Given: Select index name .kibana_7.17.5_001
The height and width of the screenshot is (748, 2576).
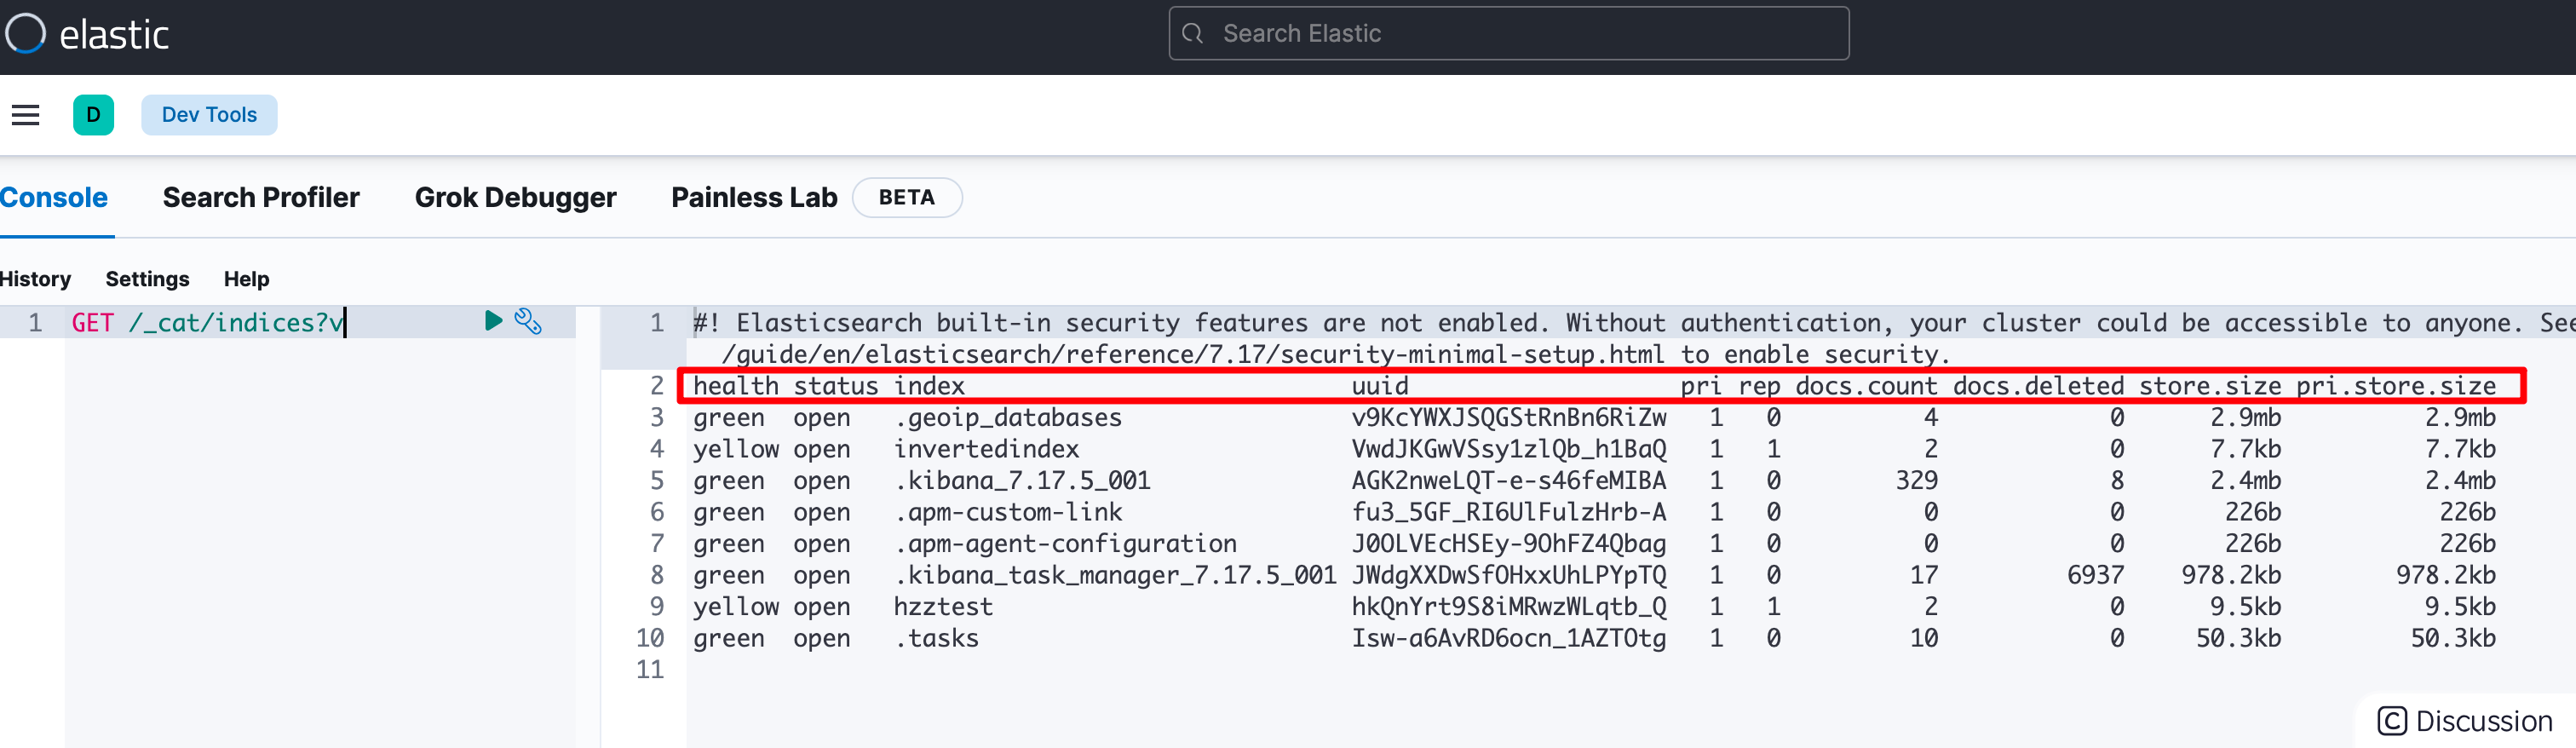Looking at the screenshot, I should click(x=1022, y=481).
